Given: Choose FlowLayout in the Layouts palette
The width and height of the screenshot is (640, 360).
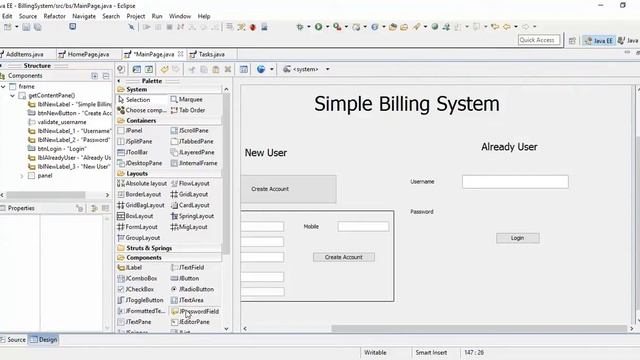Looking at the screenshot, I should pyautogui.click(x=190, y=184).
